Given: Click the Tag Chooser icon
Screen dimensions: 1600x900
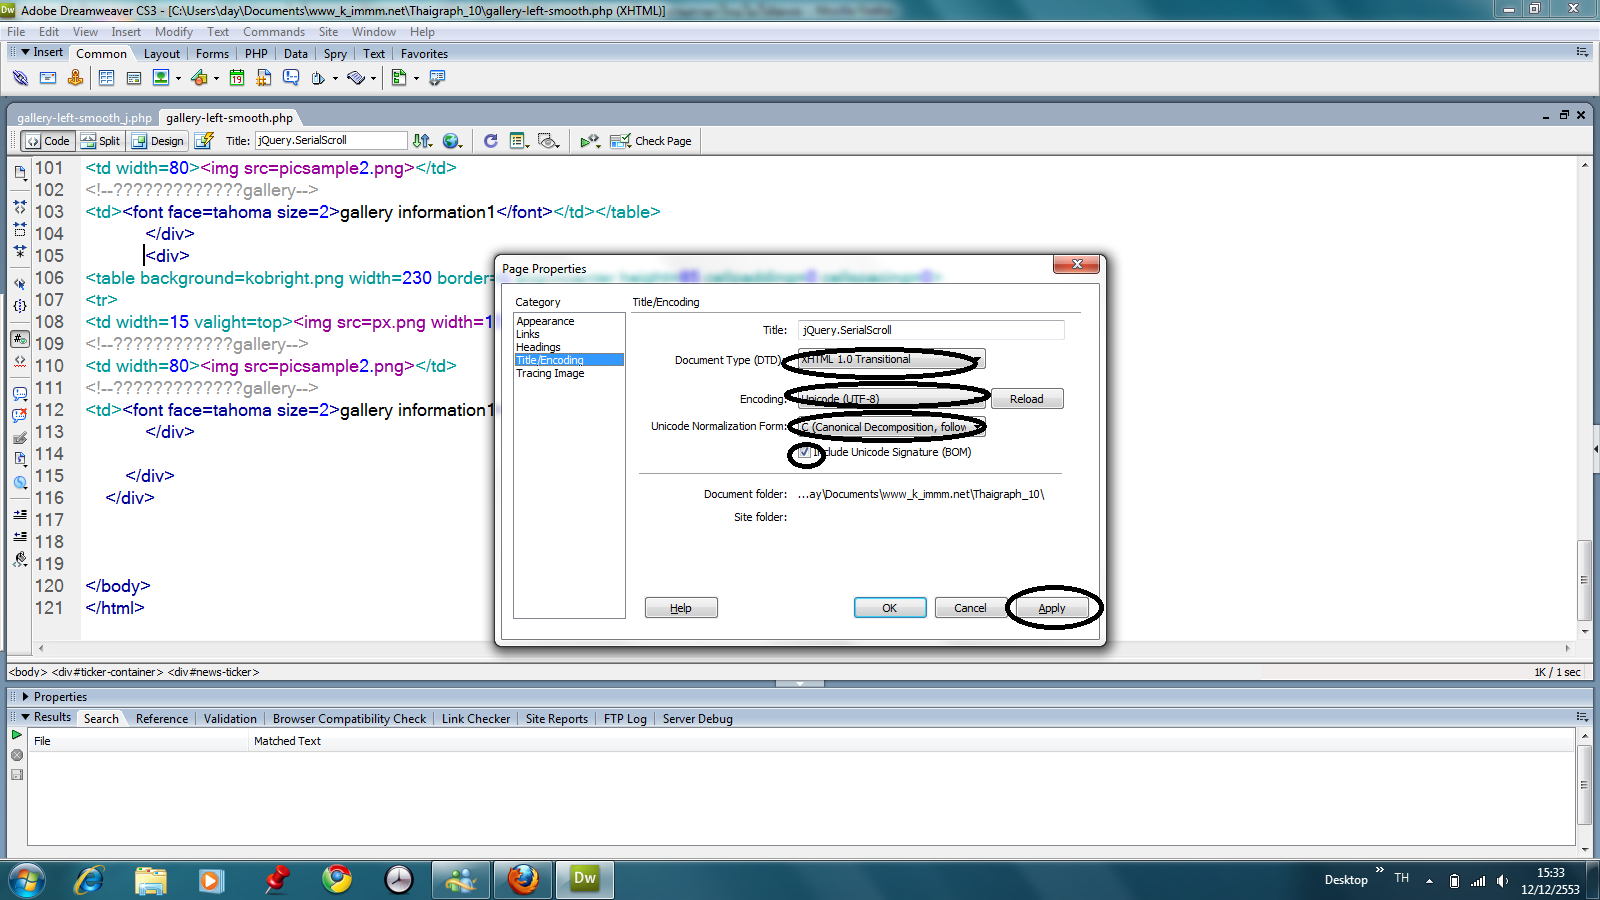Looking at the screenshot, I should point(437,78).
